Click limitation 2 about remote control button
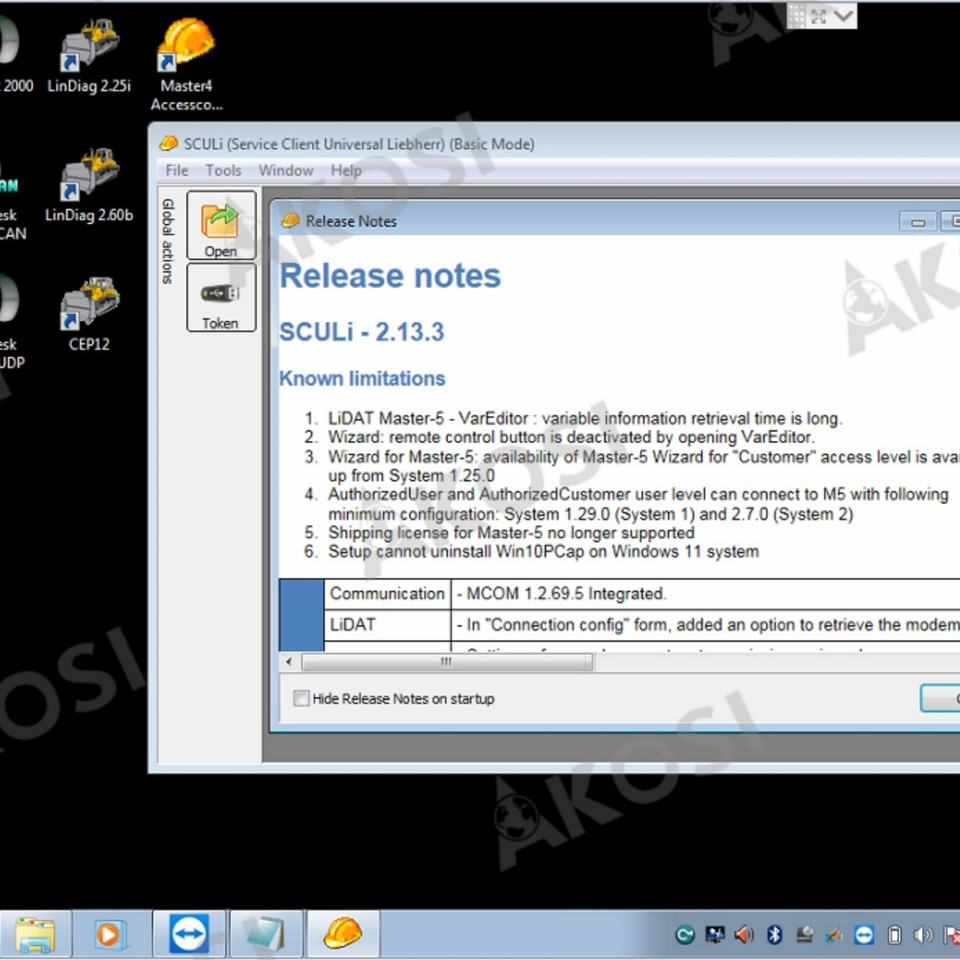The height and width of the screenshot is (960, 960). [571, 437]
